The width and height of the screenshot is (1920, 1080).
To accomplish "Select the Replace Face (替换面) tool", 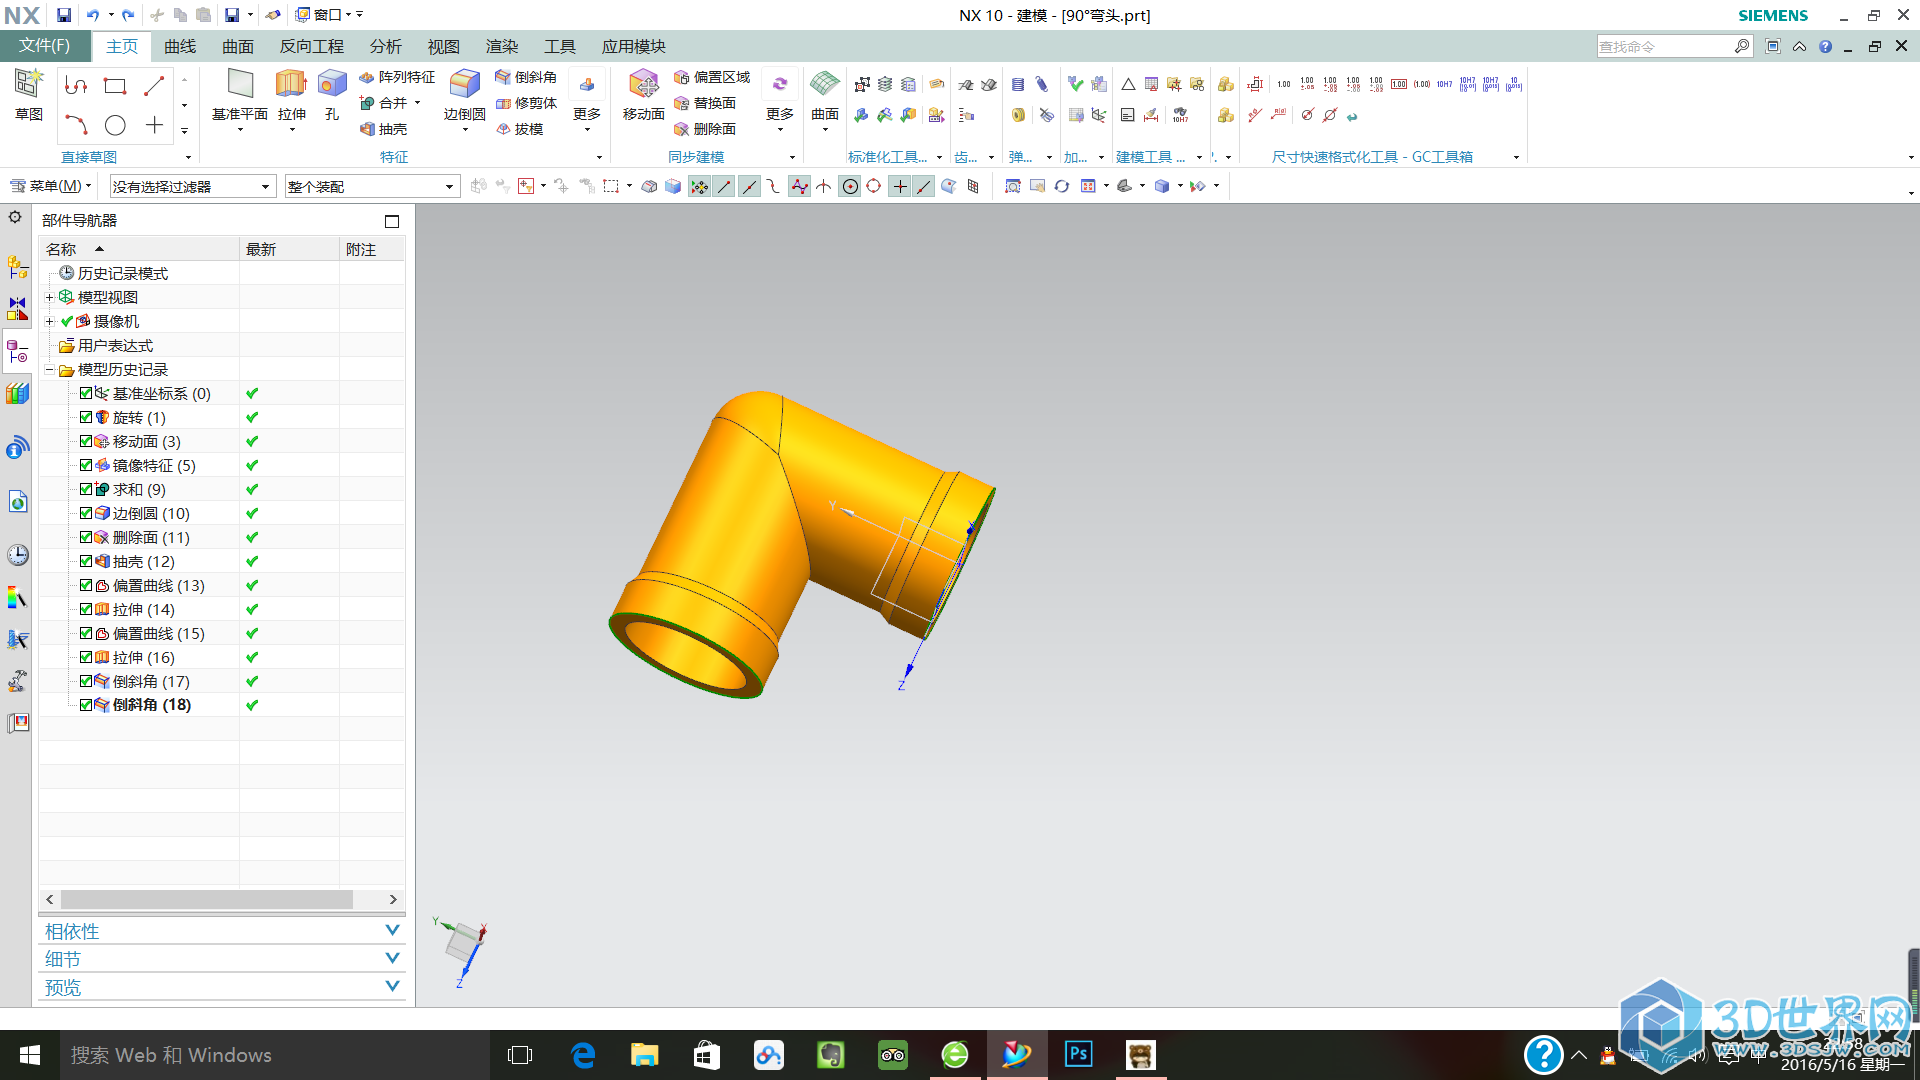I will [x=705, y=103].
